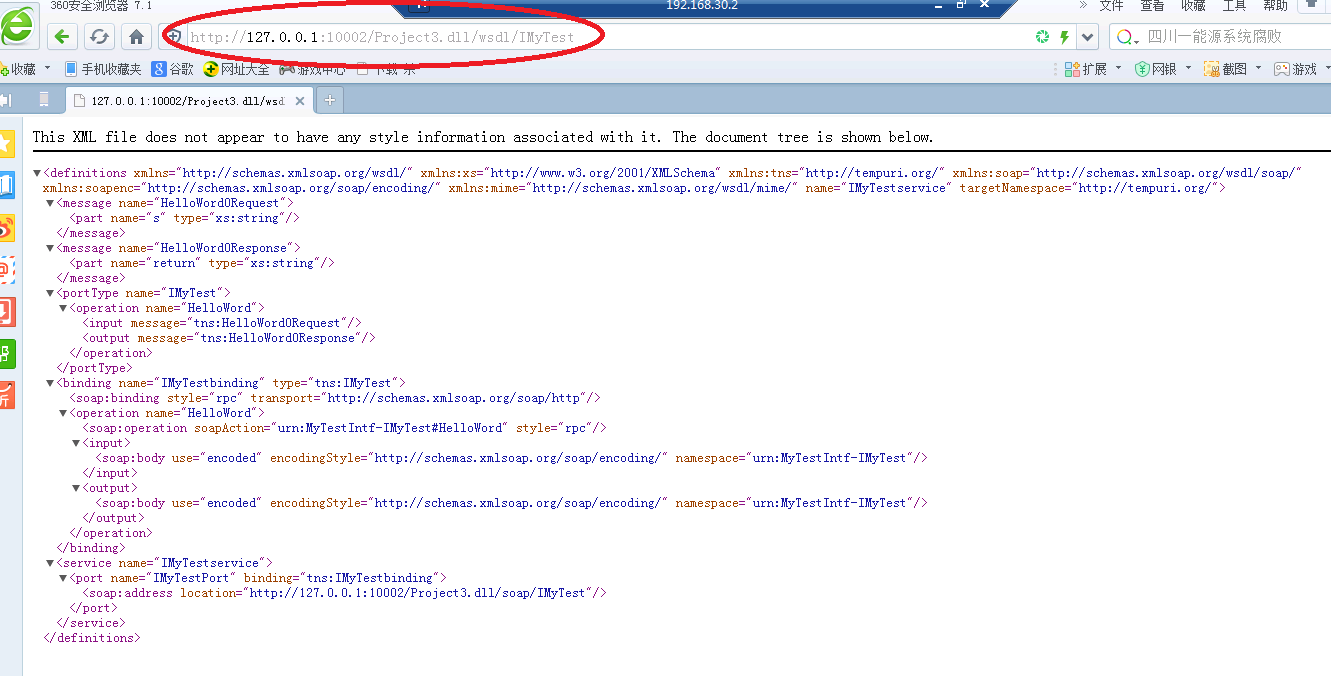1331x676 pixels.
Task: Open the 帮助 menu
Action: [1275, 5]
